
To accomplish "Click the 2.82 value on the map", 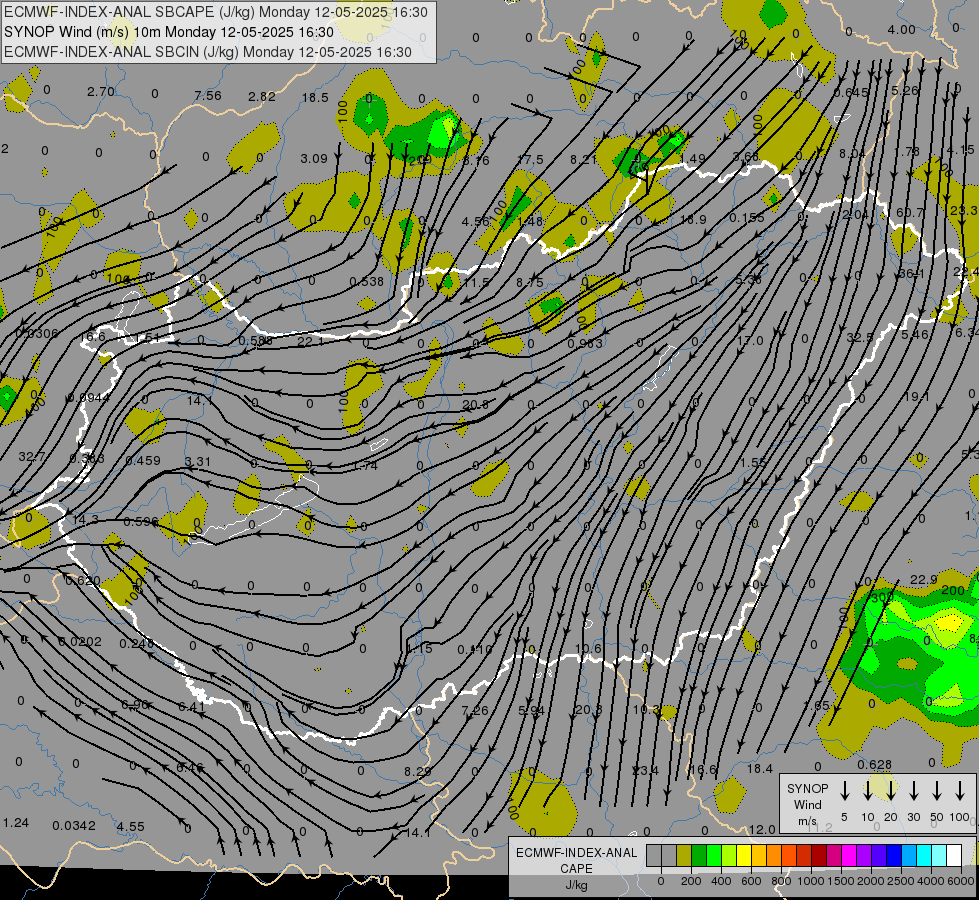I will (262, 96).
